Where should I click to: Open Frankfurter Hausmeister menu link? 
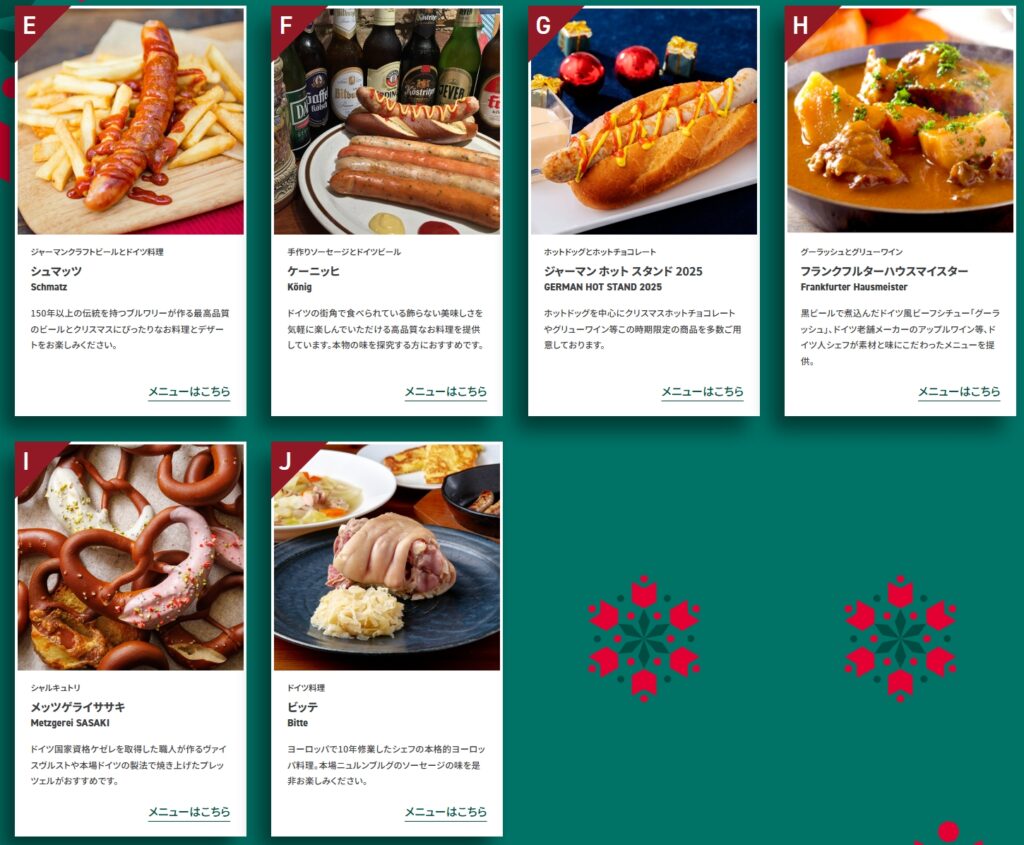(x=959, y=392)
